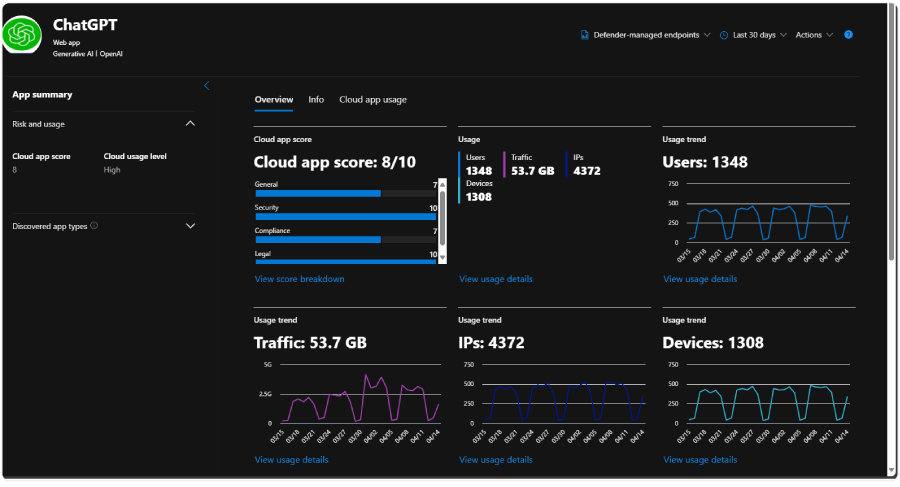The width and height of the screenshot is (900, 487).
Task: Click the 'Generative AI | OpenAI' subtitle
Action: [88, 54]
